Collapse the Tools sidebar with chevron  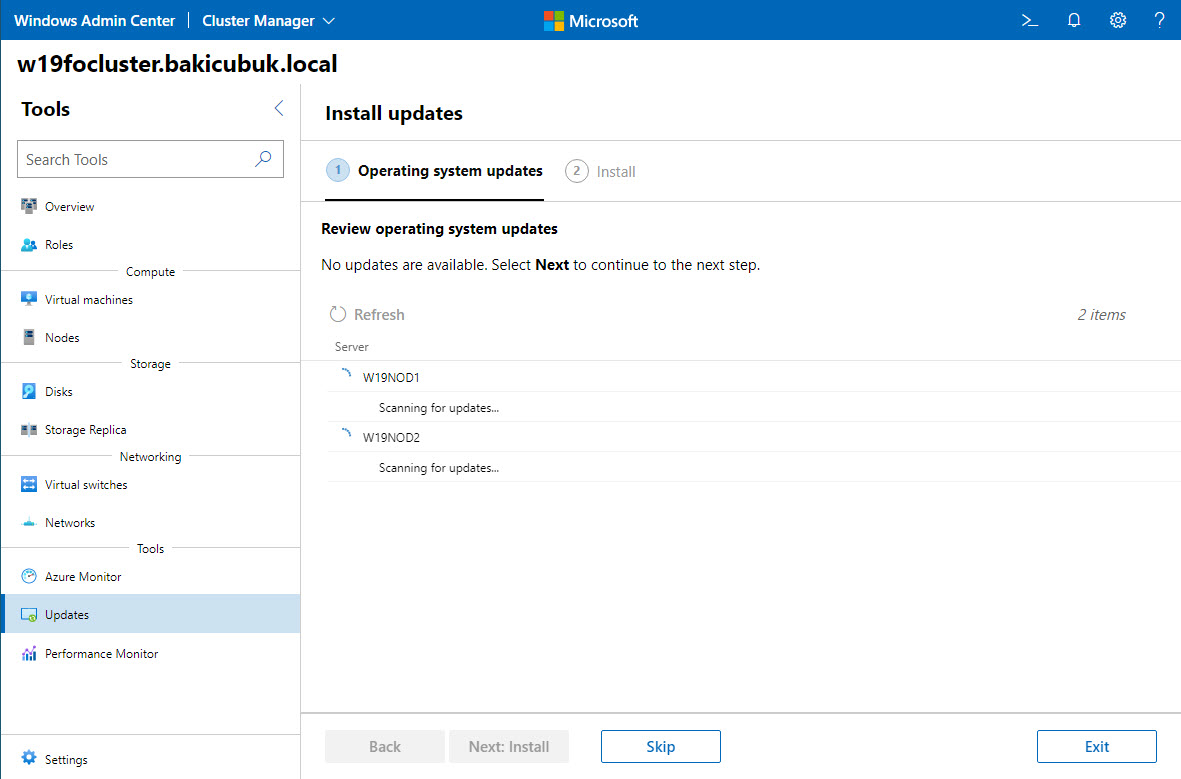pyautogui.click(x=279, y=108)
